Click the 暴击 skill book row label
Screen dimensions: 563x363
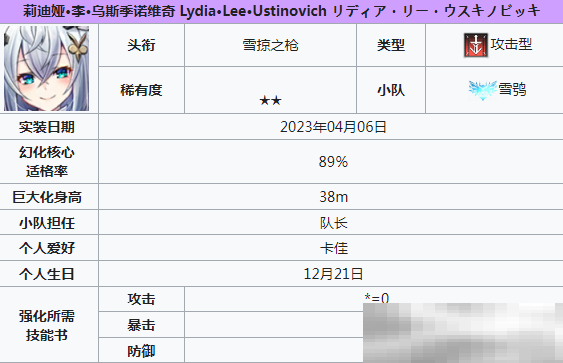pos(141,325)
